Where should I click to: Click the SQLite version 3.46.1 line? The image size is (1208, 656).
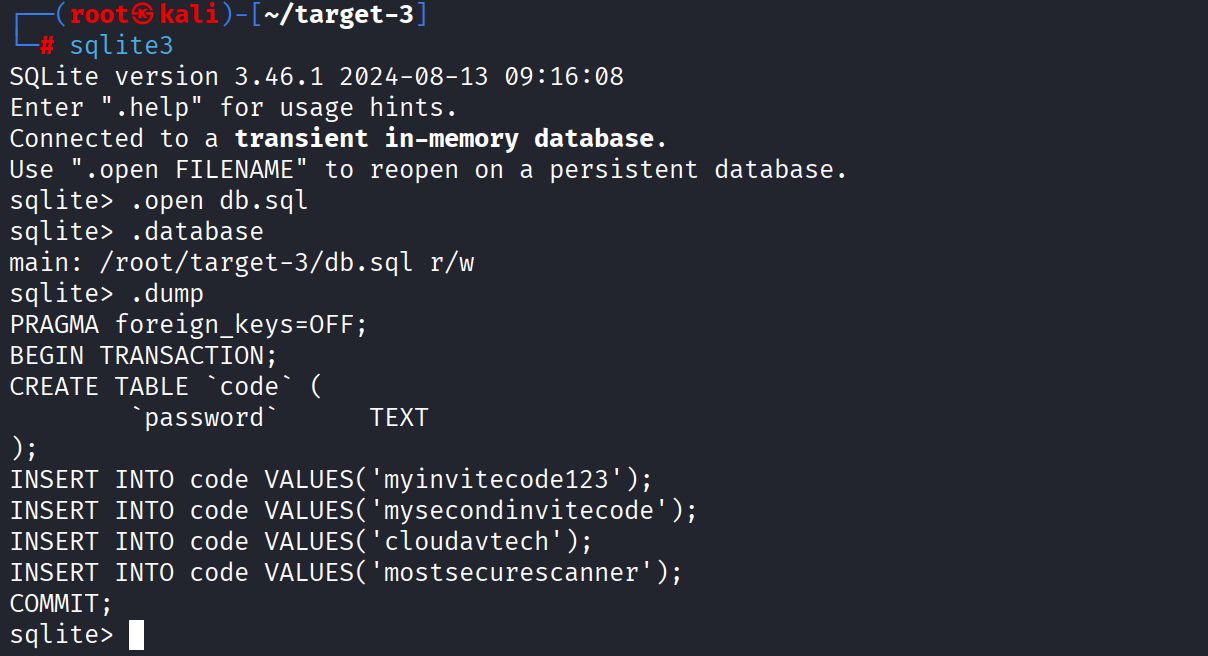click(316, 77)
